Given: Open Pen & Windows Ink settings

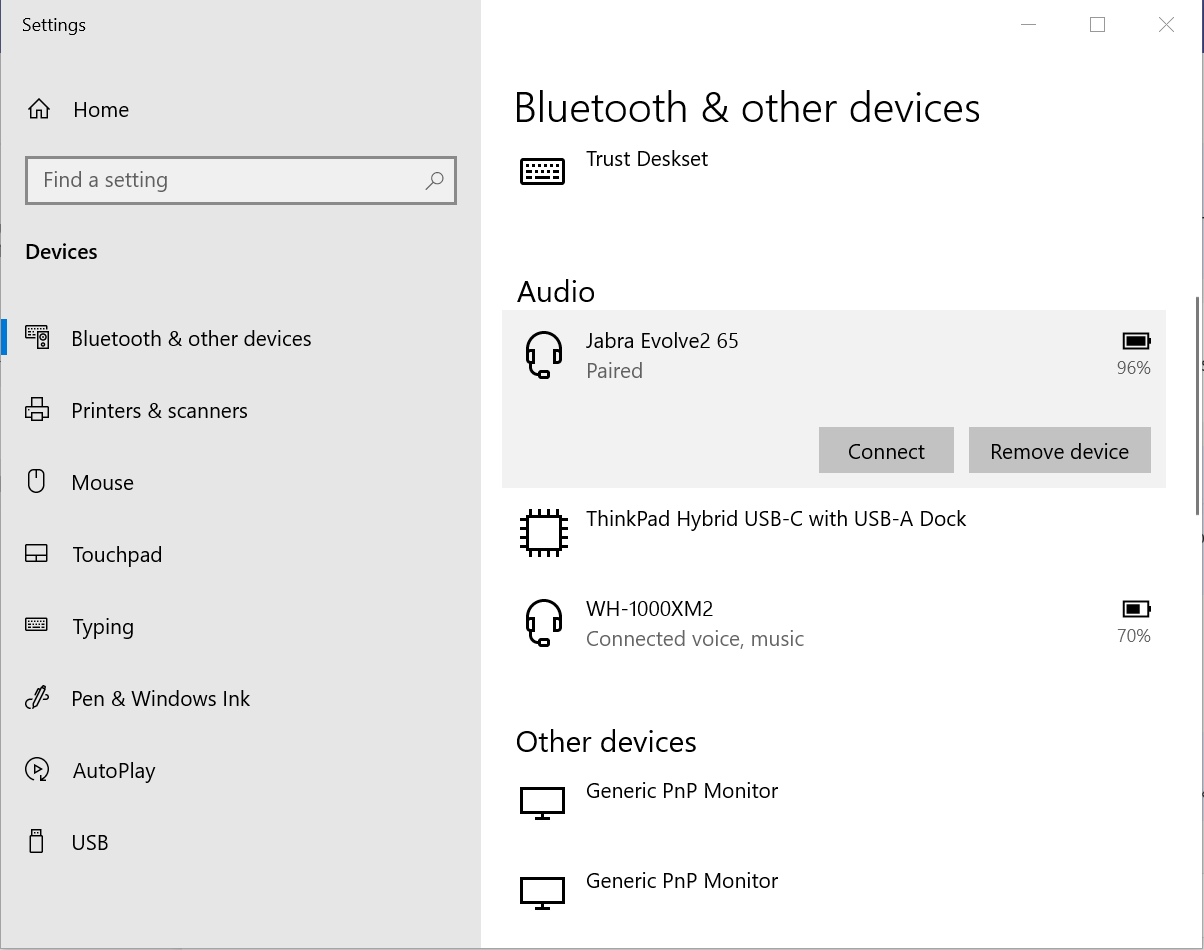Looking at the screenshot, I should click(x=161, y=699).
